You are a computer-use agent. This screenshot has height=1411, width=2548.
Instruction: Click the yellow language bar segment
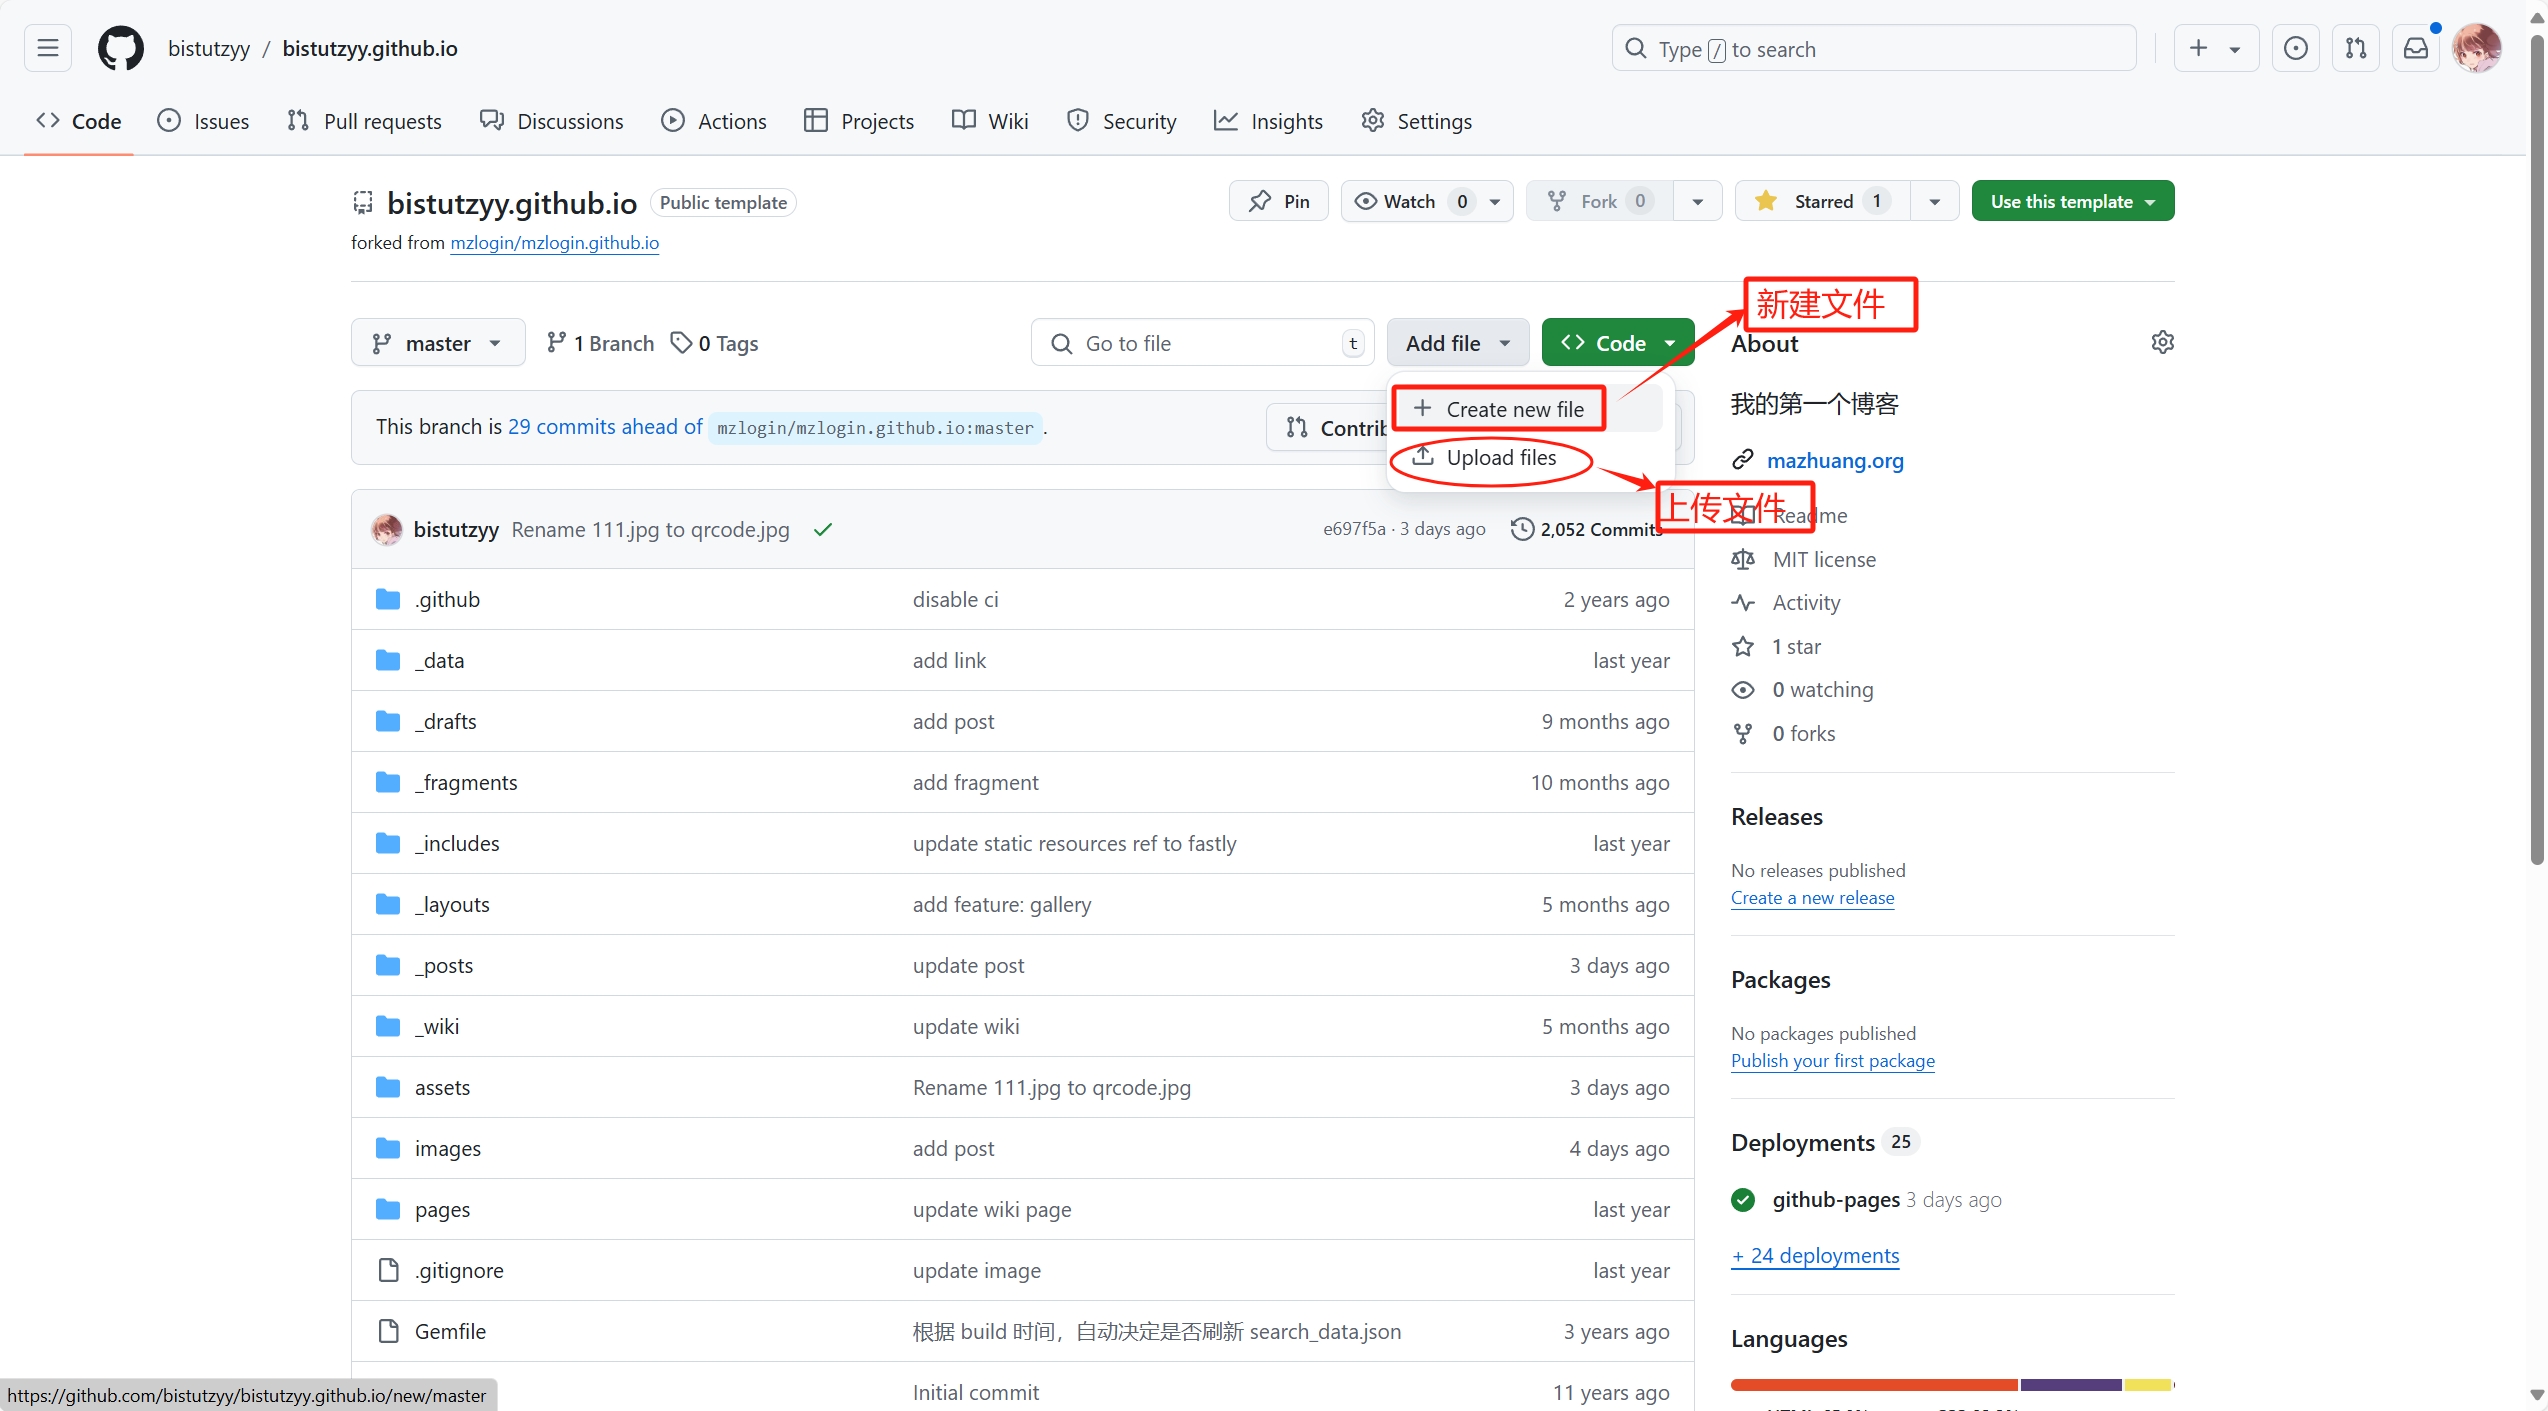[x=2148, y=1384]
